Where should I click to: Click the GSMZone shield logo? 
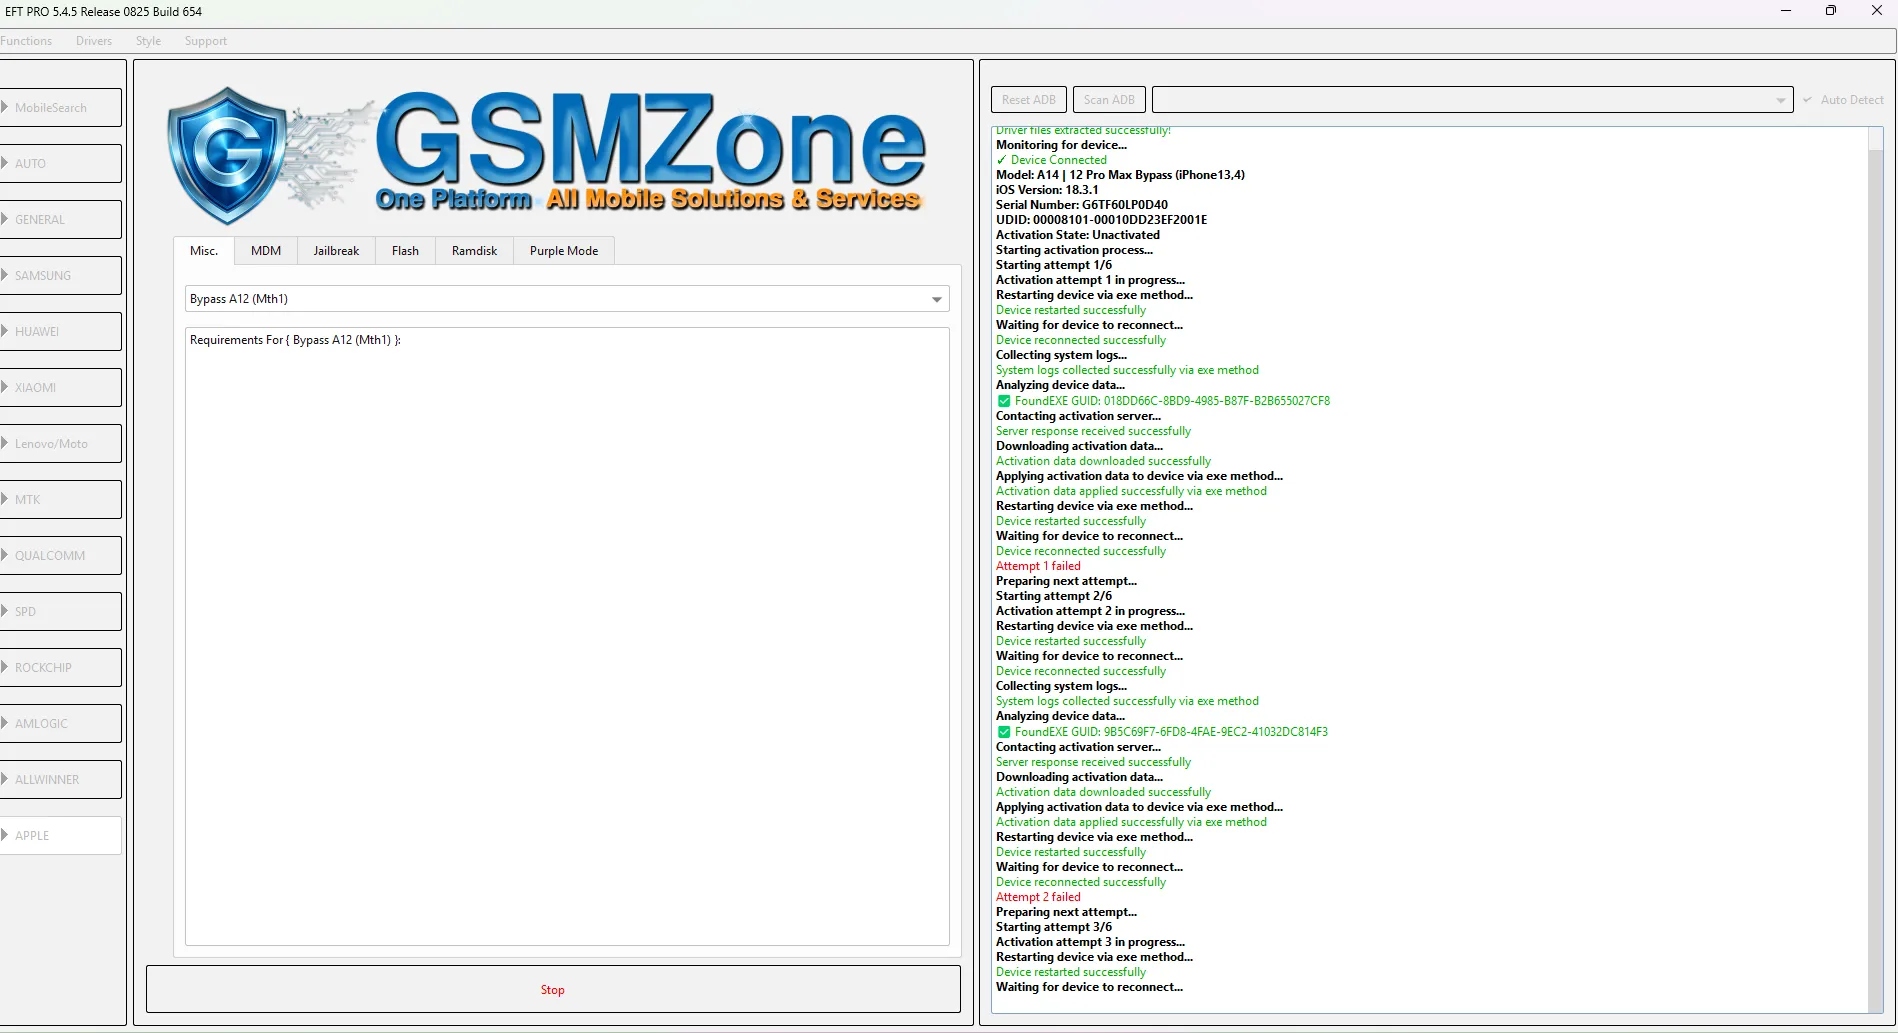click(229, 156)
